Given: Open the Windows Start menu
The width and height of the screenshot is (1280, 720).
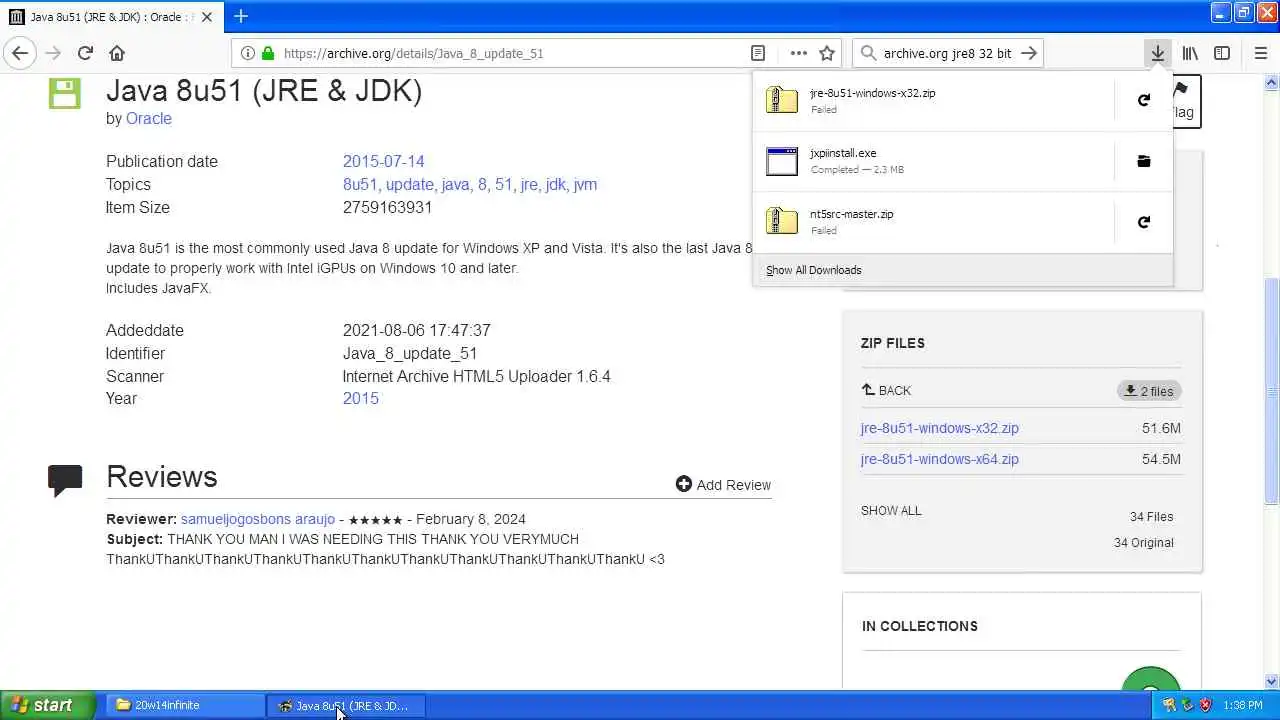Looking at the screenshot, I should (48, 705).
